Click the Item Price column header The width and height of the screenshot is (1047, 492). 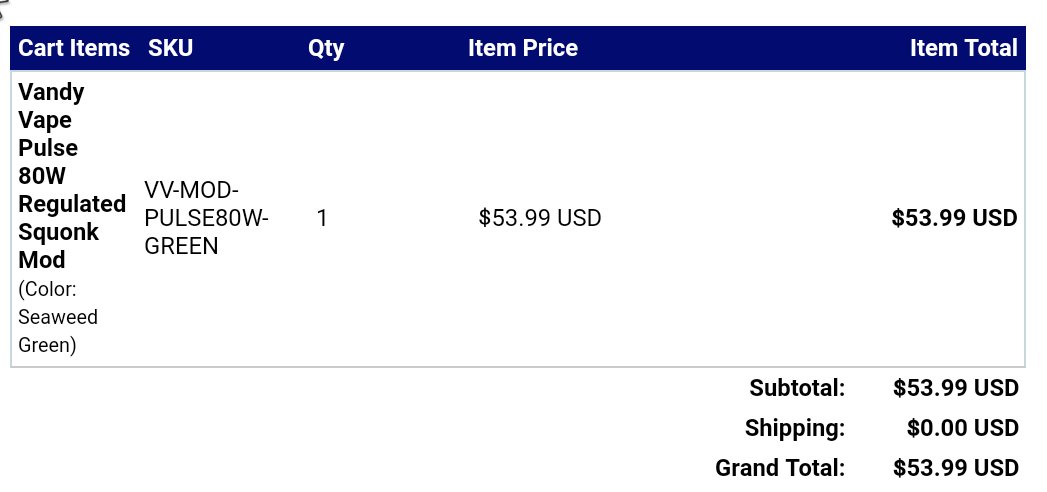(523, 48)
